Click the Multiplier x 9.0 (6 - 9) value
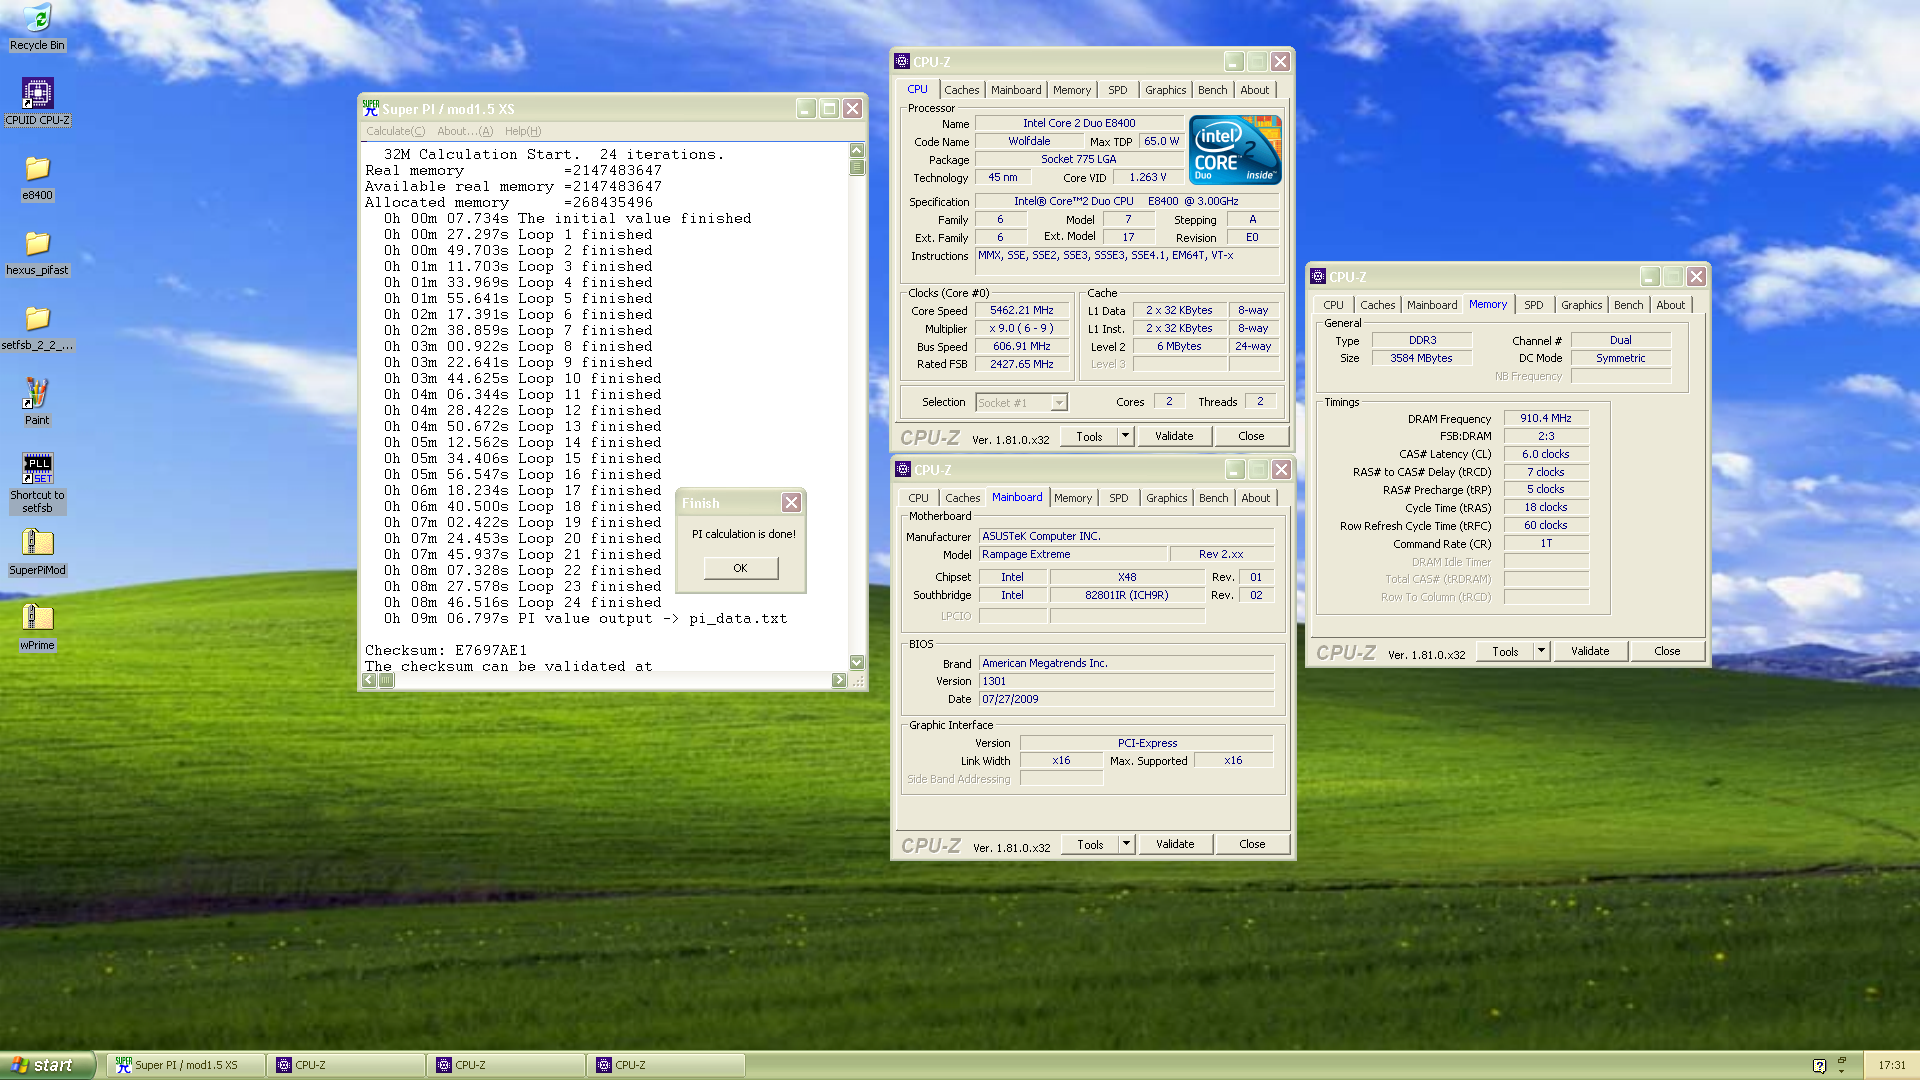Viewport: 1920px width, 1080px height. point(1021,329)
